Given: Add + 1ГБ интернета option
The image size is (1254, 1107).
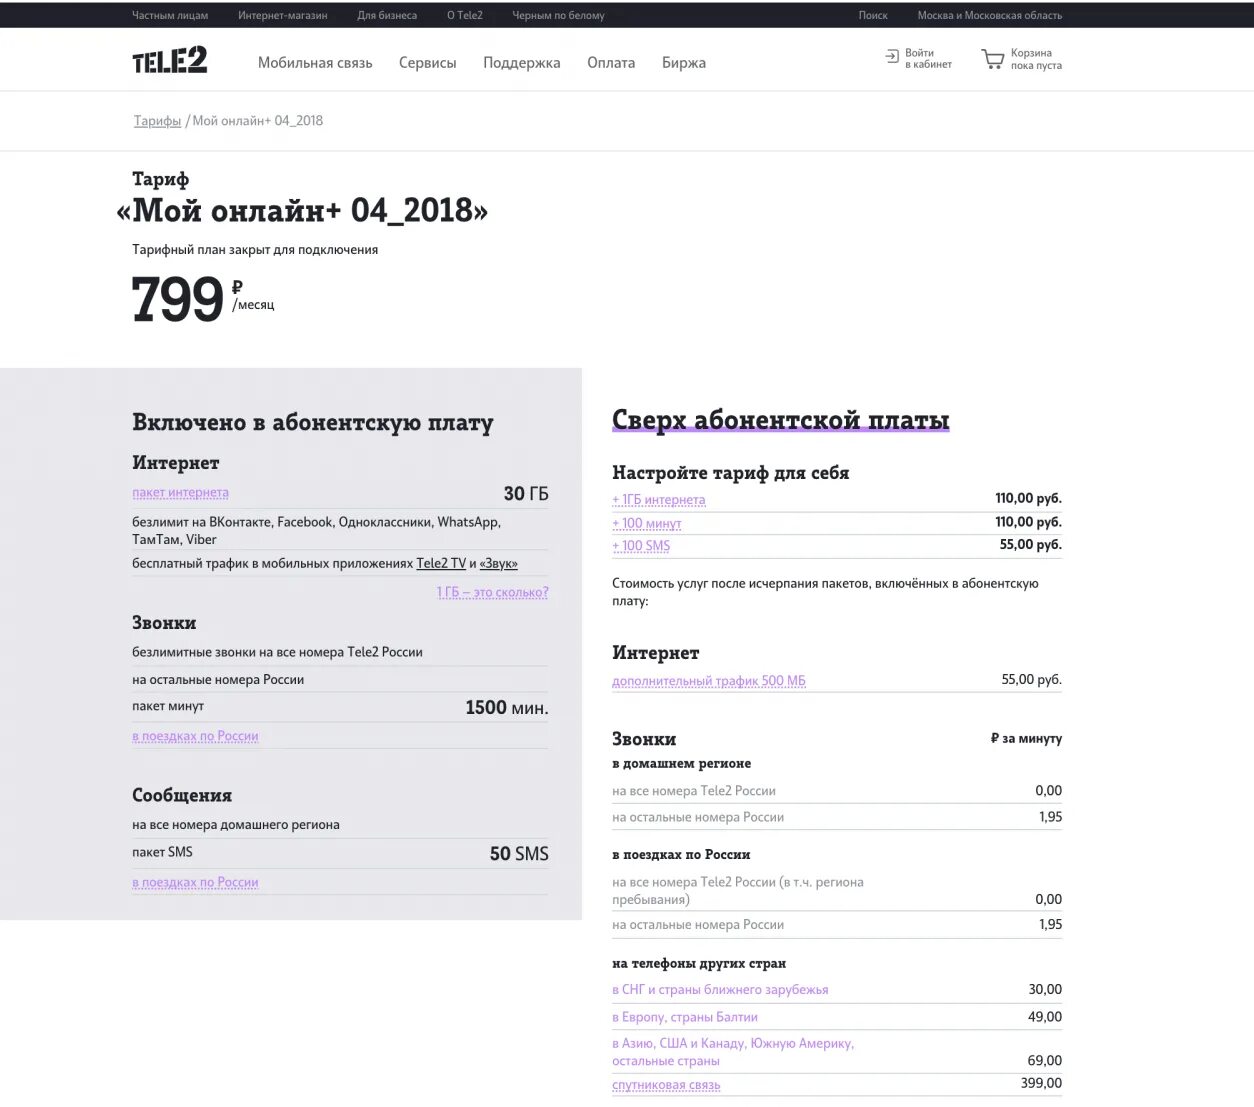Looking at the screenshot, I should tap(658, 499).
